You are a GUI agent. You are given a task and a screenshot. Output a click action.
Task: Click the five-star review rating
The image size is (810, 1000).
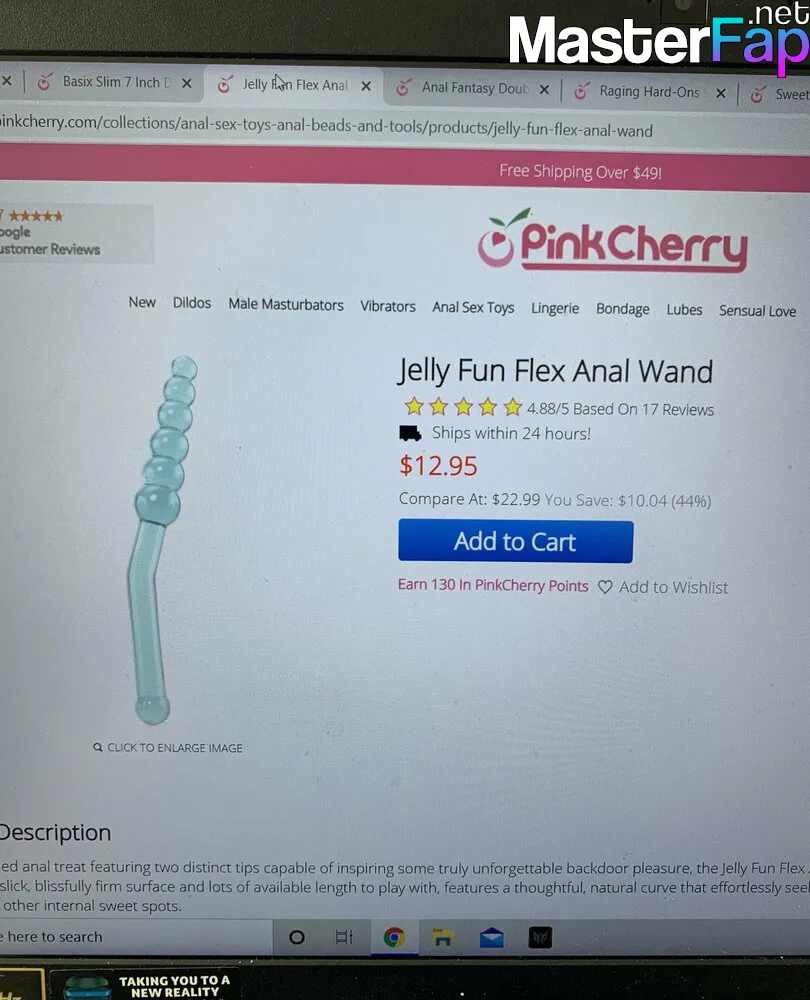[463, 406]
